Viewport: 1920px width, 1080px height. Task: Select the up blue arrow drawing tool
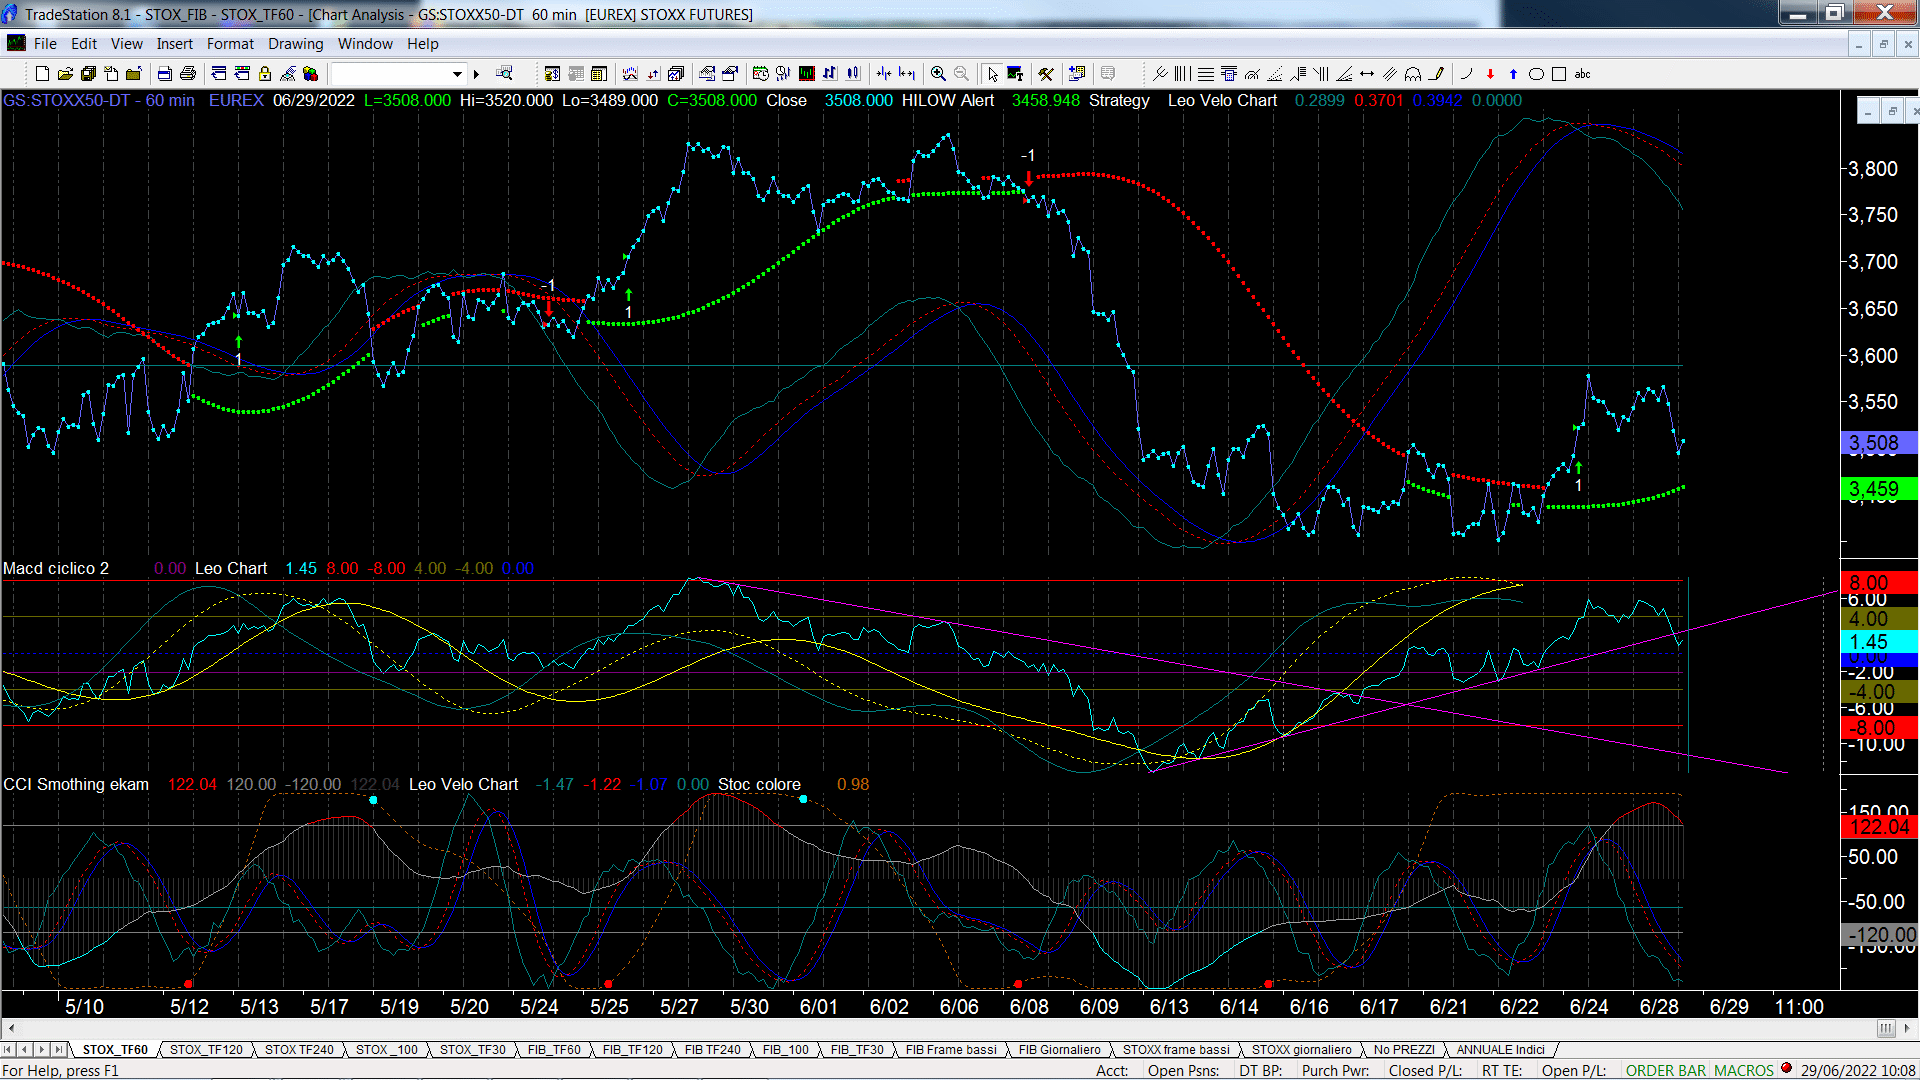coord(1513,74)
